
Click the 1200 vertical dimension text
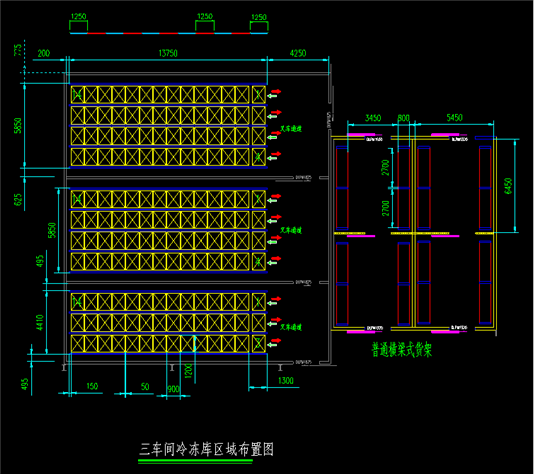click(x=188, y=370)
